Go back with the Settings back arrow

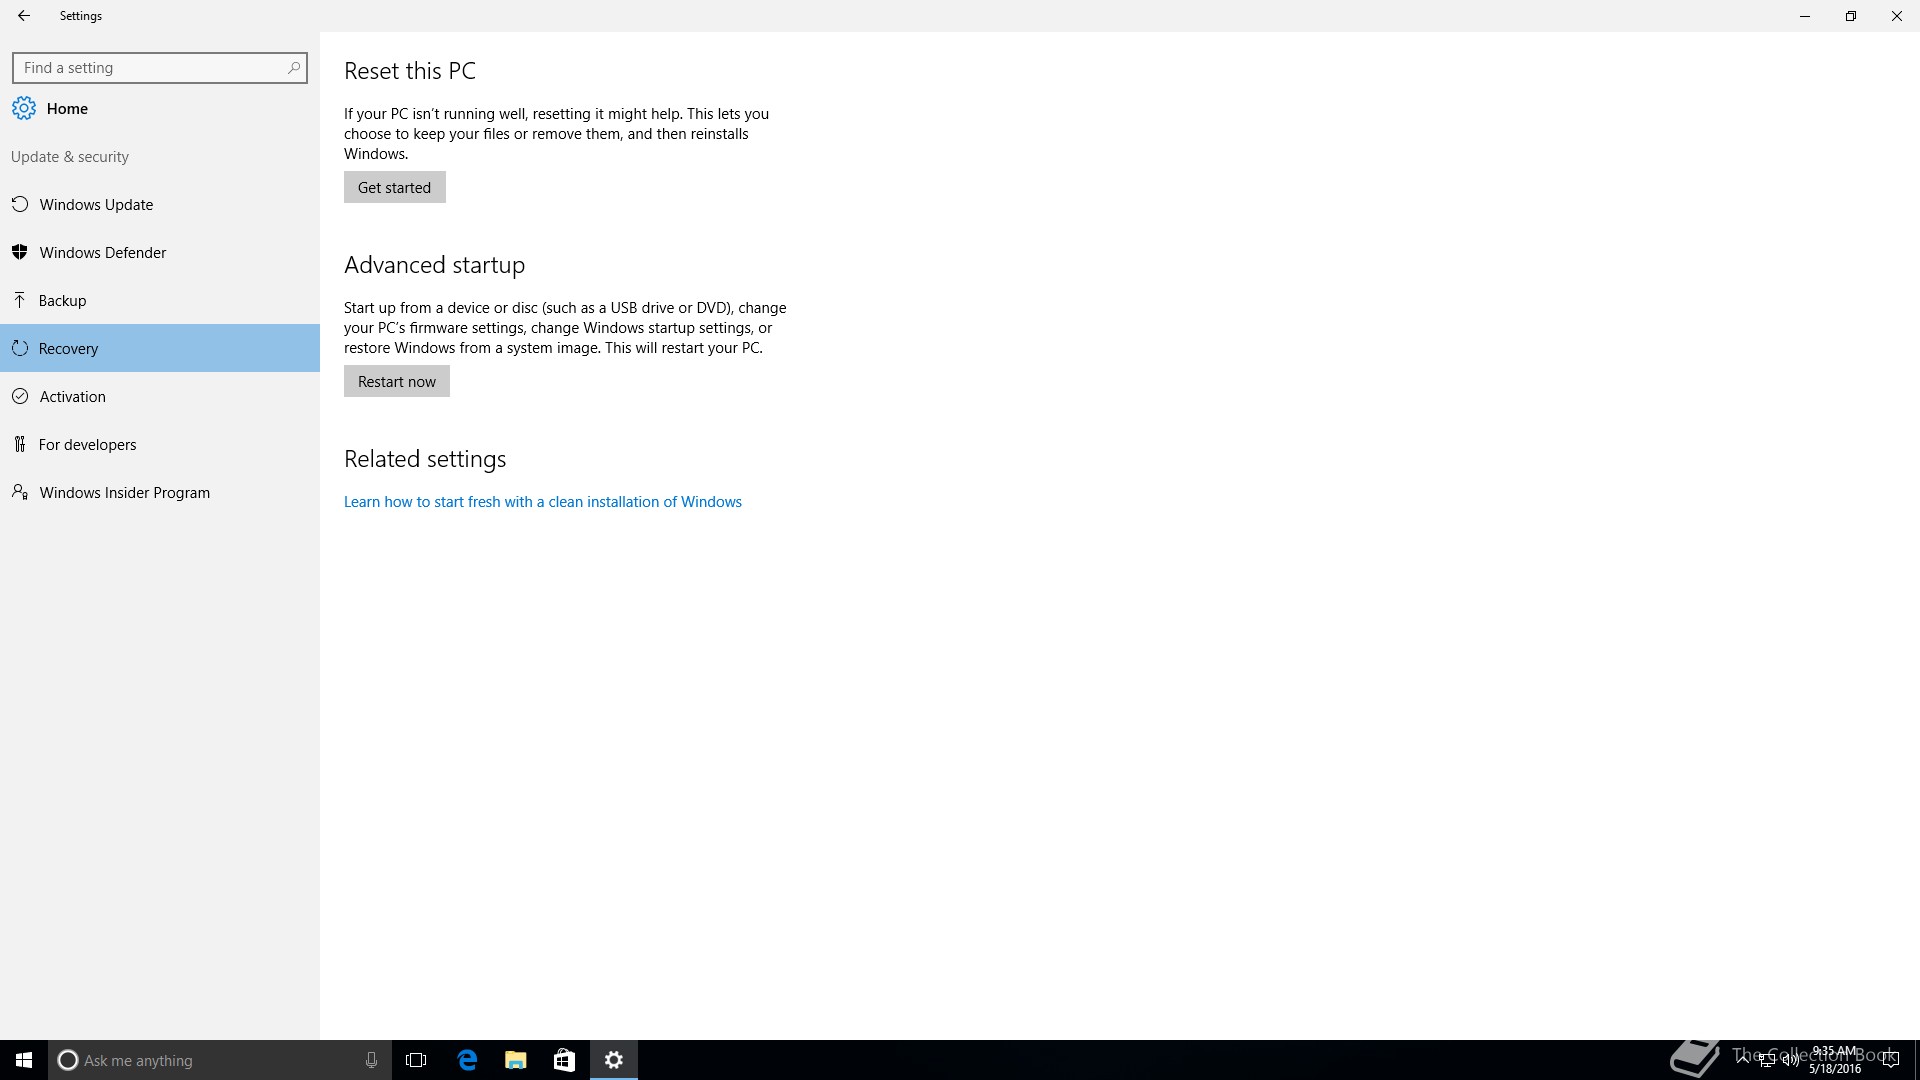24,16
